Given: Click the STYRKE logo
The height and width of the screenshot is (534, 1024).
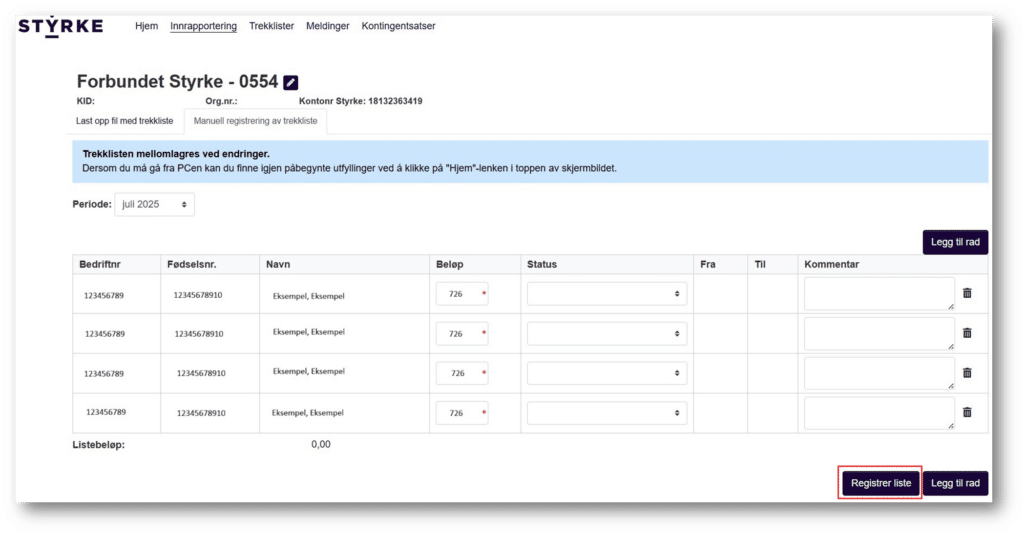Looking at the screenshot, I should pyautogui.click(x=60, y=26).
